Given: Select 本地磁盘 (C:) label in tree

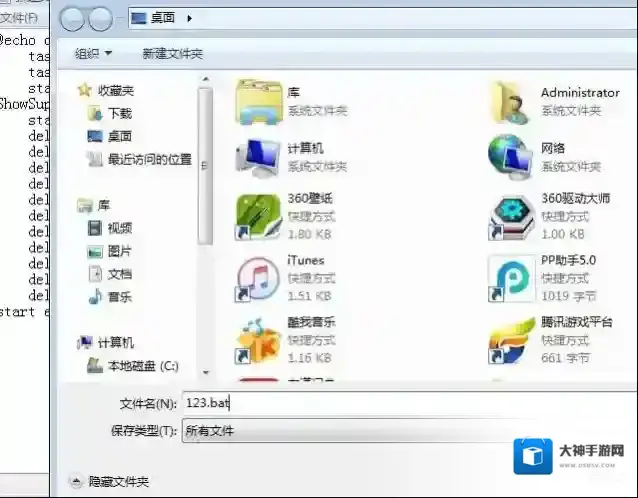Looking at the screenshot, I should [x=143, y=366].
